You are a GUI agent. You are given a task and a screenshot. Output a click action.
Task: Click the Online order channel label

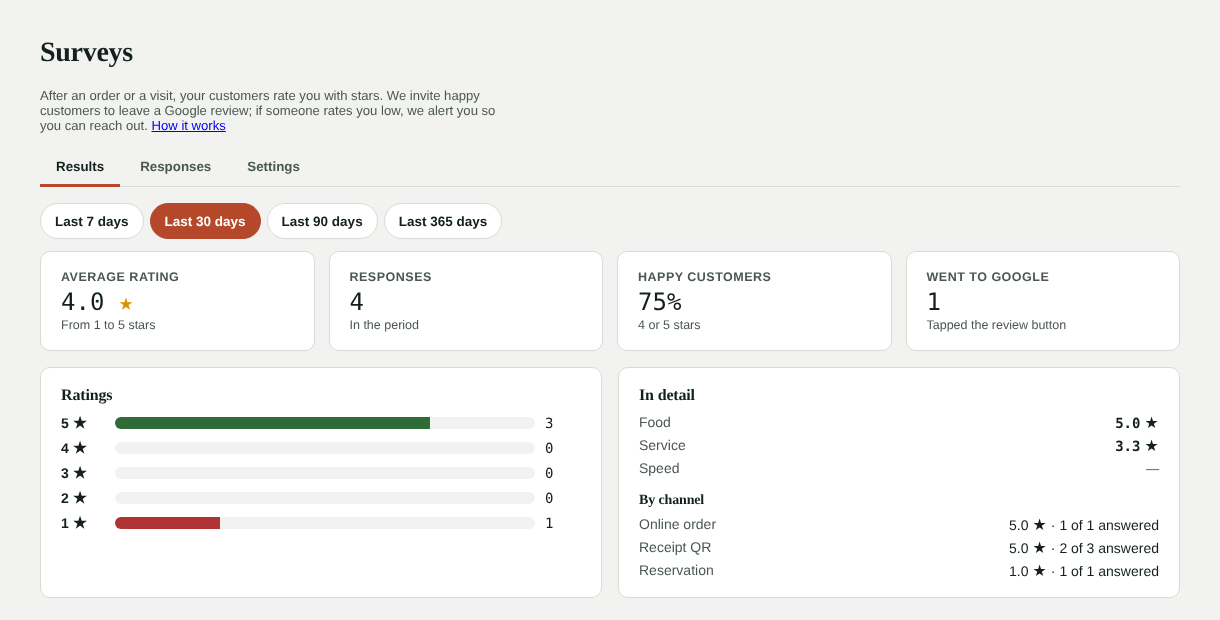677,524
